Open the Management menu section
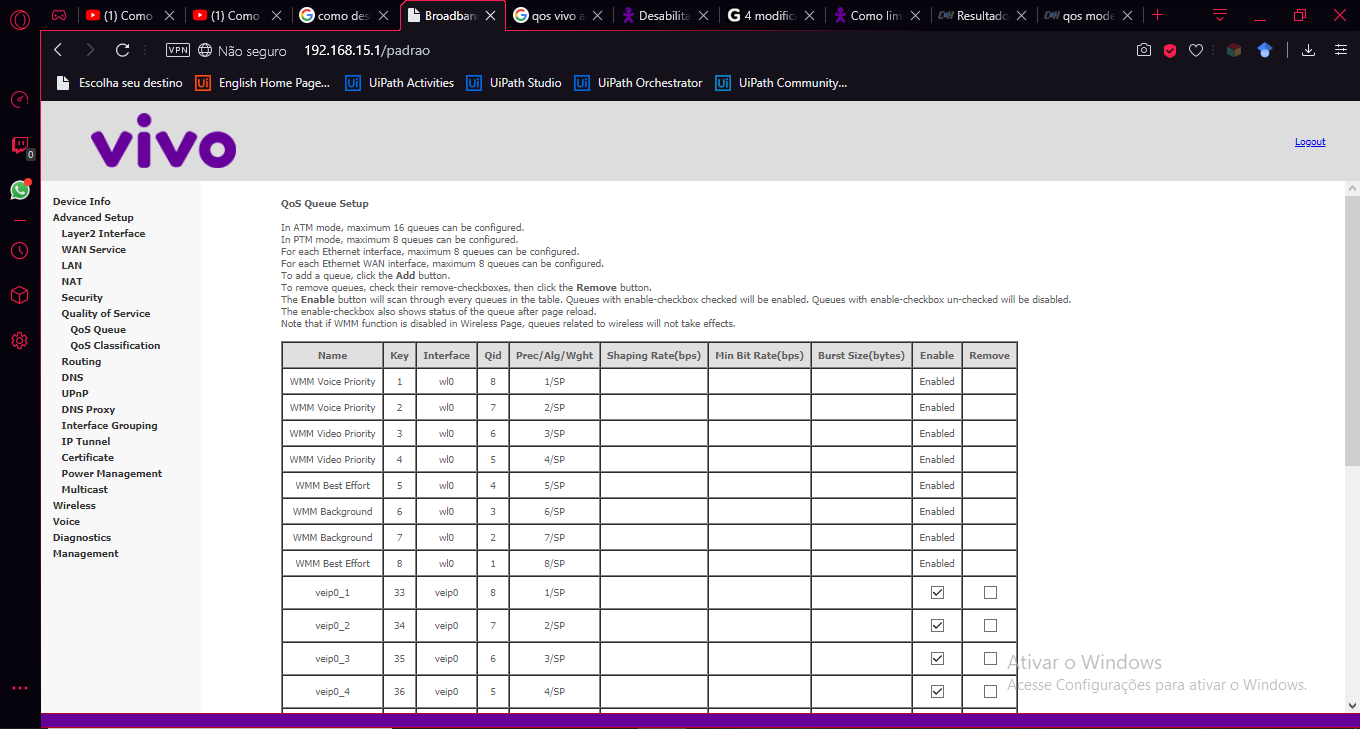The width and height of the screenshot is (1360, 729). click(86, 554)
